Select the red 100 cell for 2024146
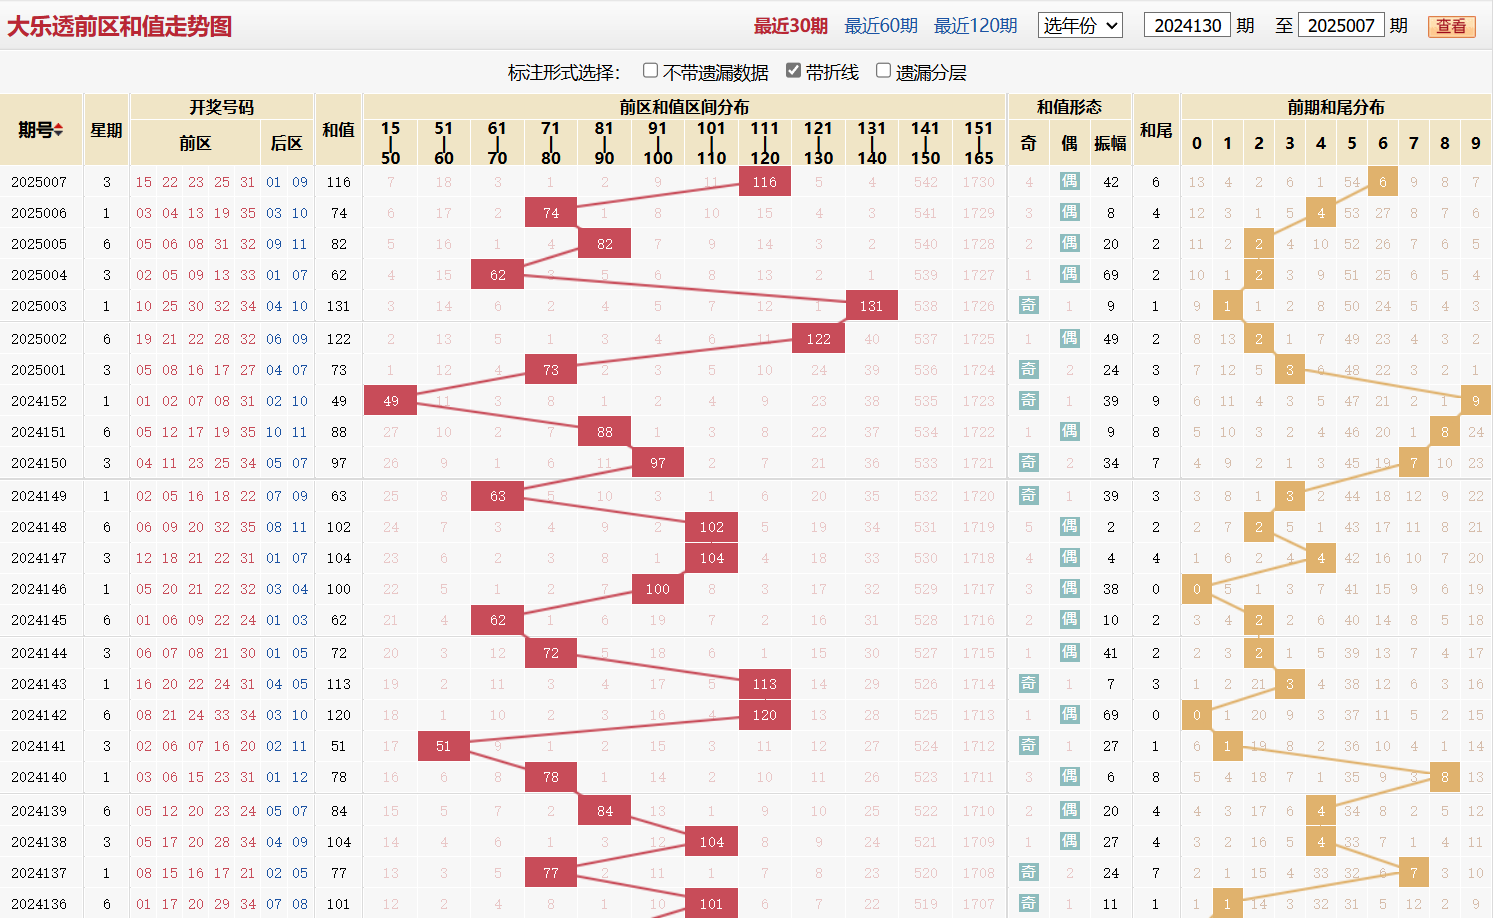 click(658, 589)
